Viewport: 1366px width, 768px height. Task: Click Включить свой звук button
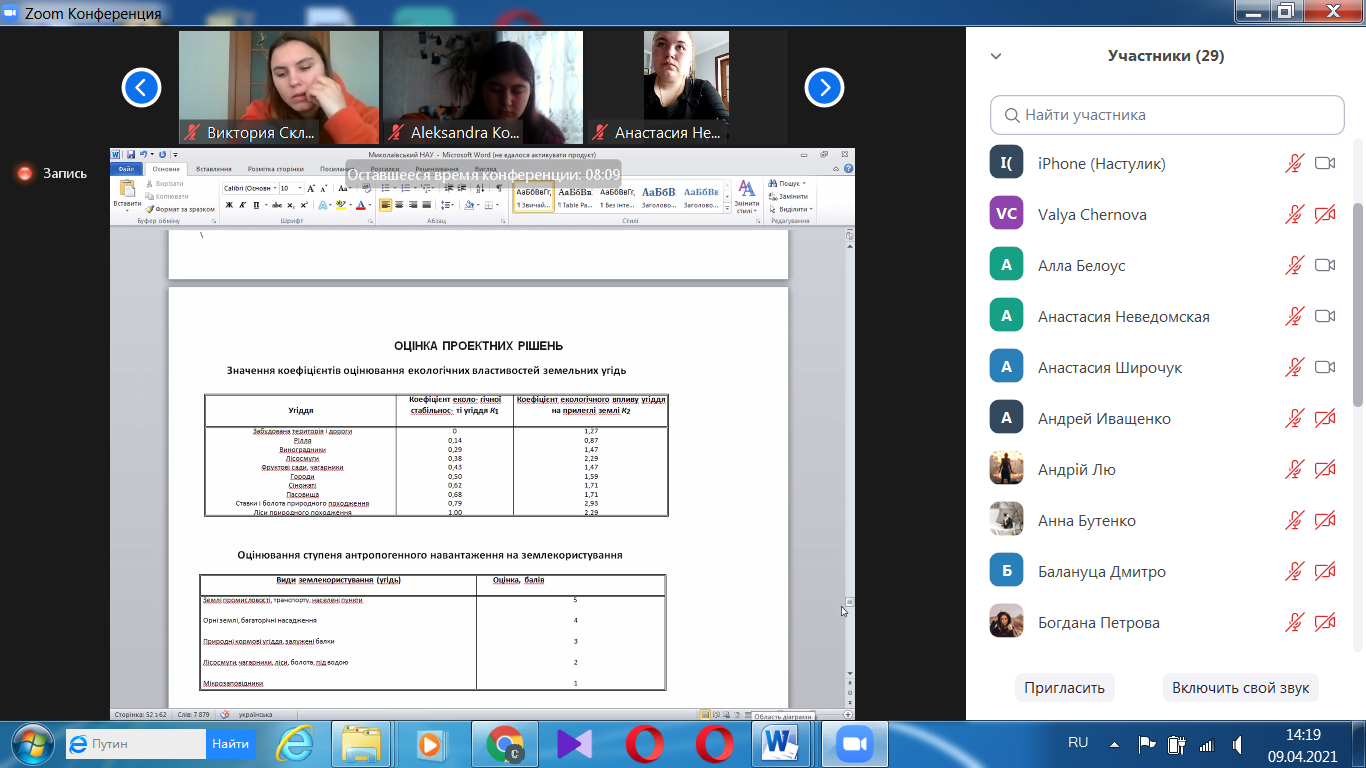1241,688
